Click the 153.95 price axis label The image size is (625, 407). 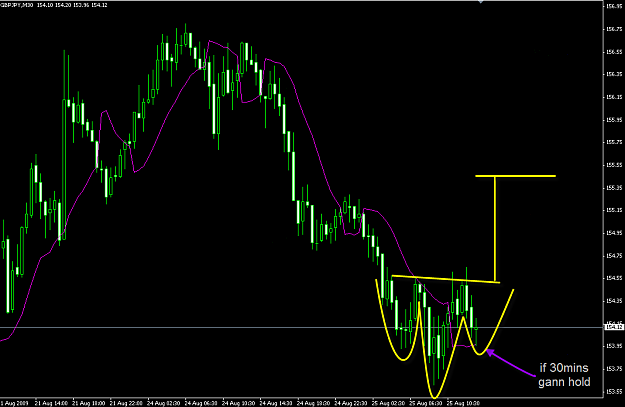(x=614, y=346)
